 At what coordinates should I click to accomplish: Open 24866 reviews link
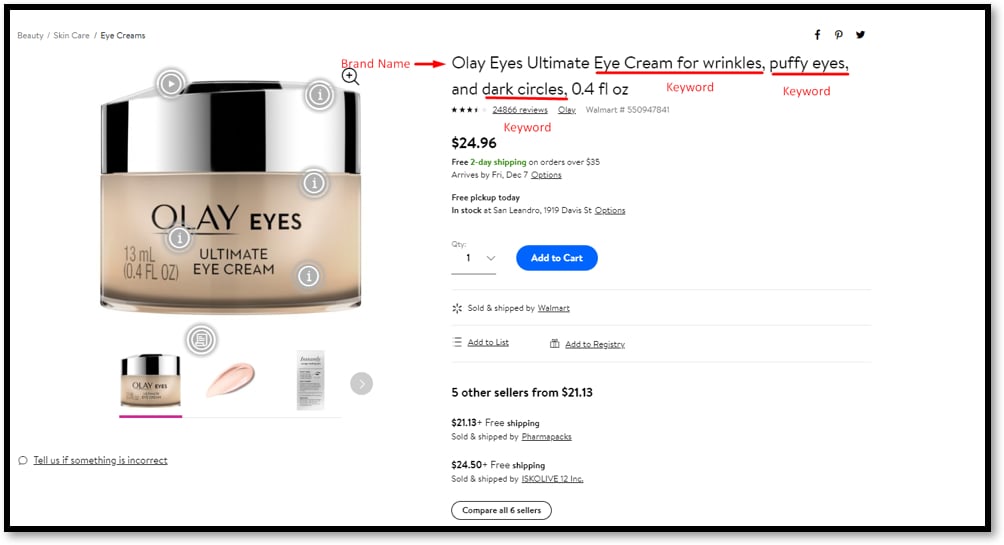[520, 110]
